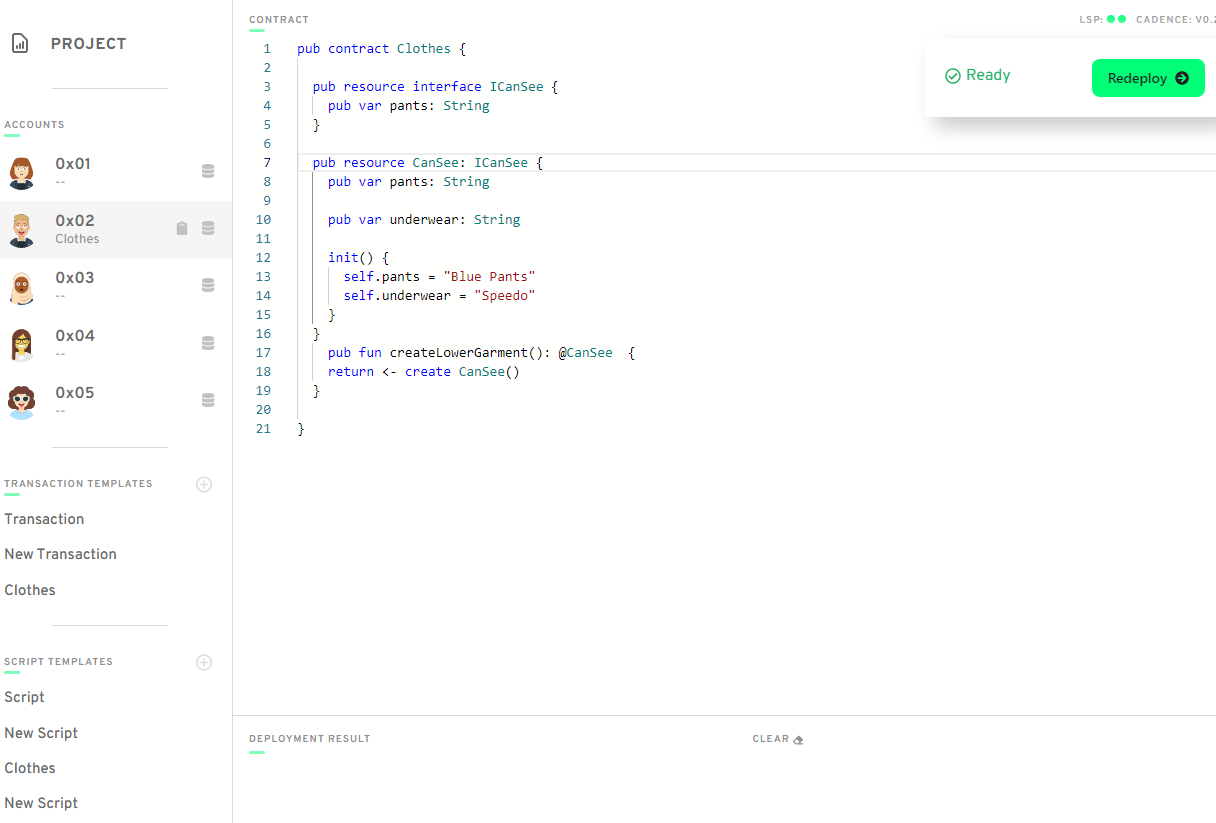Click the avatar of account 0x04
Image resolution: width=1216 pixels, height=823 pixels.
pyautogui.click(x=21, y=344)
